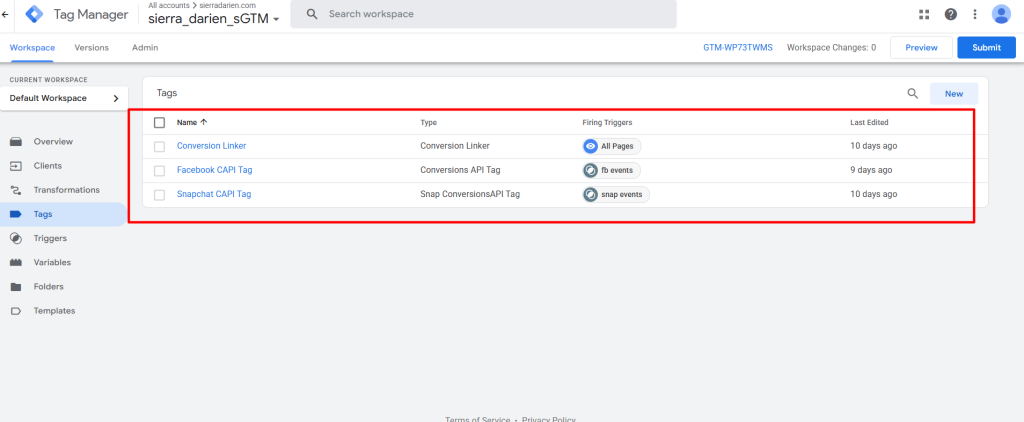Open the user account avatar
The height and width of the screenshot is (422, 1024).
pyautogui.click(x=1000, y=14)
